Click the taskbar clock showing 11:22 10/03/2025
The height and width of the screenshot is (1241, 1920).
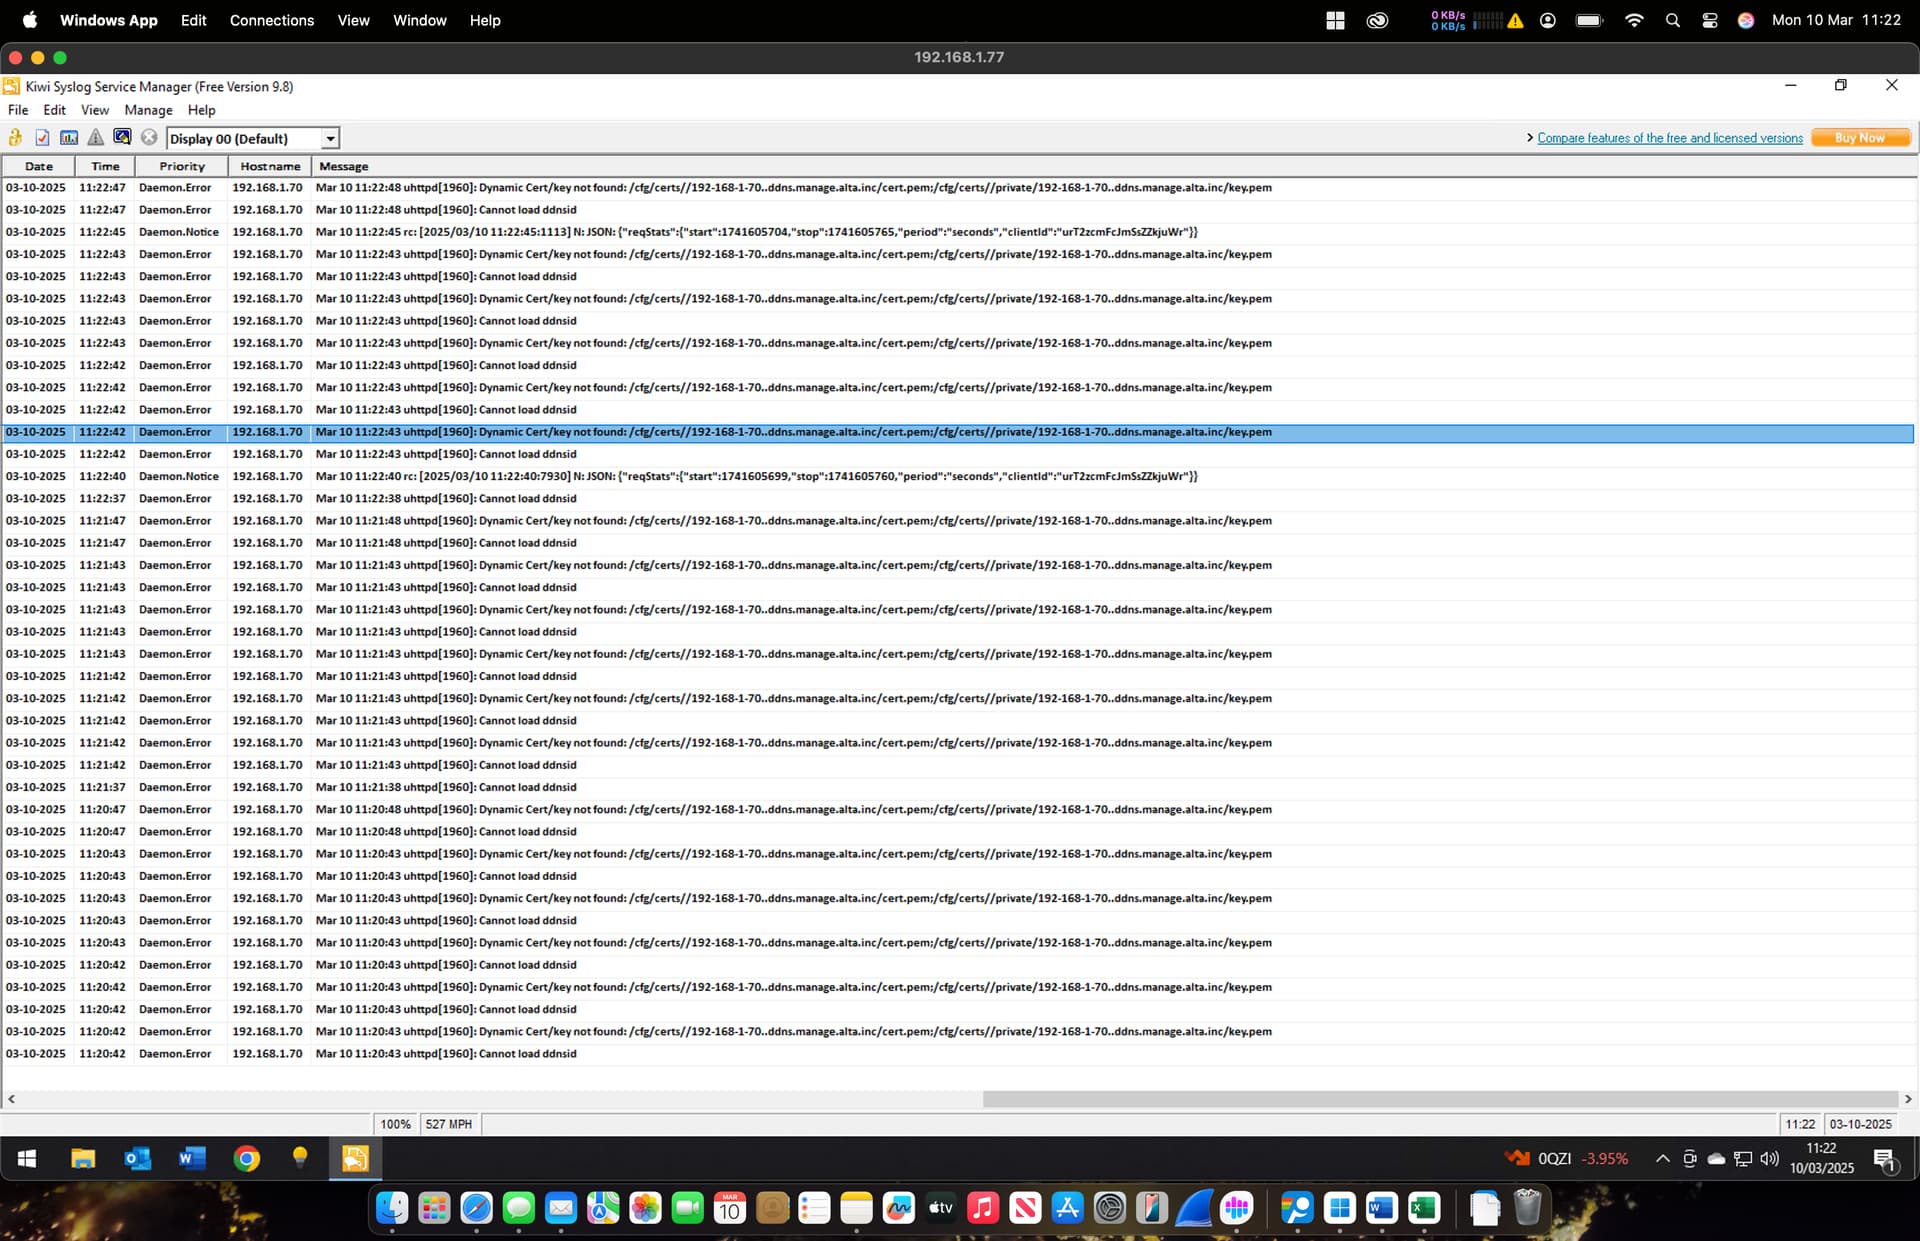1821,1158
